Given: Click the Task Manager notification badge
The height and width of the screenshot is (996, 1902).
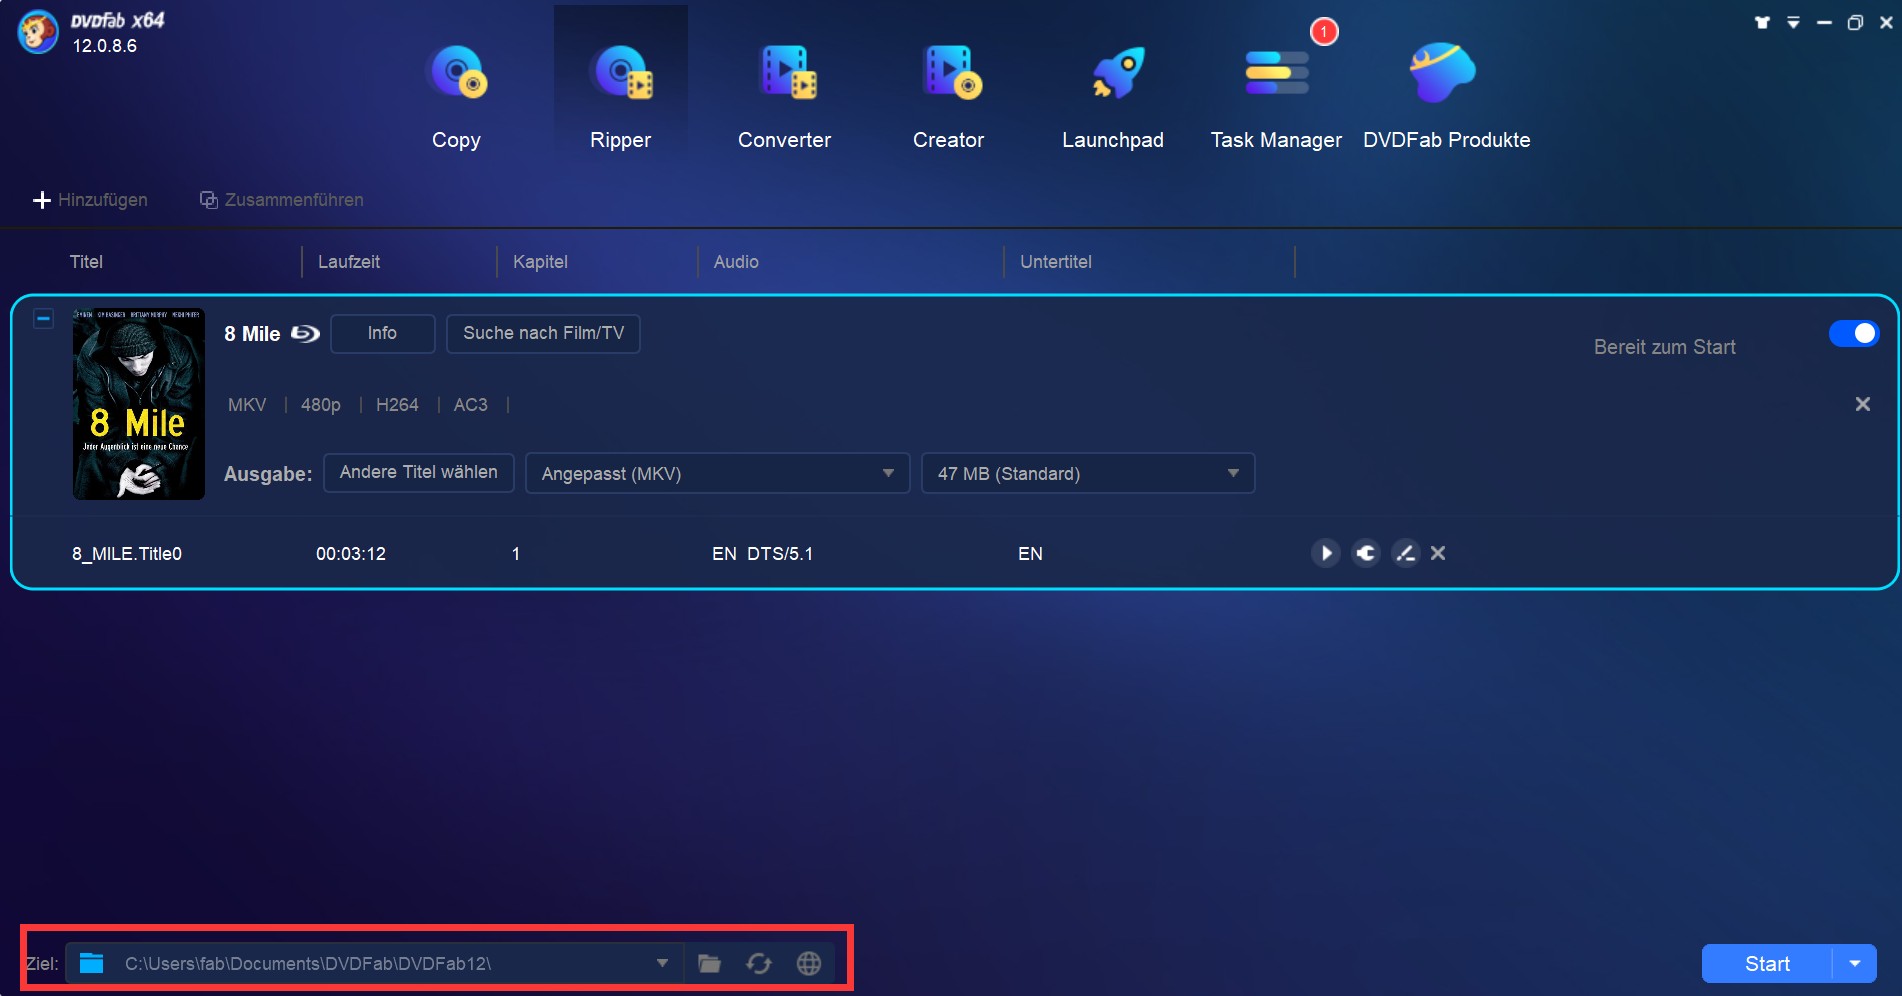Looking at the screenshot, I should [1324, 32].
